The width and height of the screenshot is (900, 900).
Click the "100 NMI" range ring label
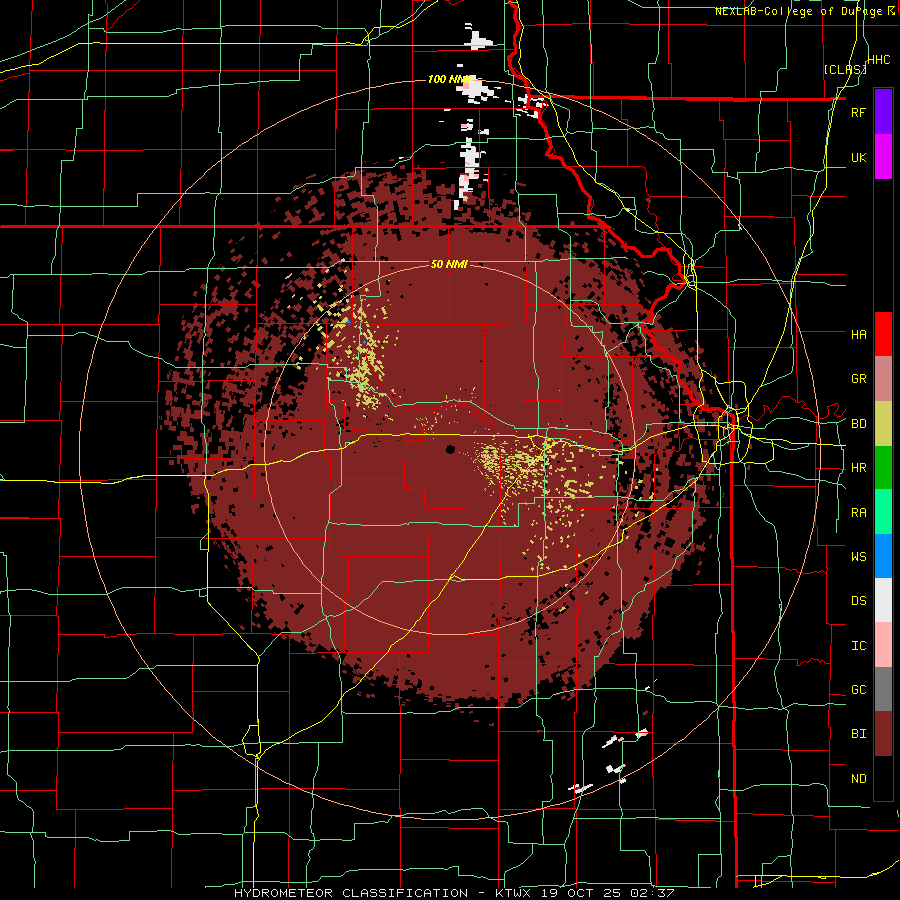tap(448, 79)
